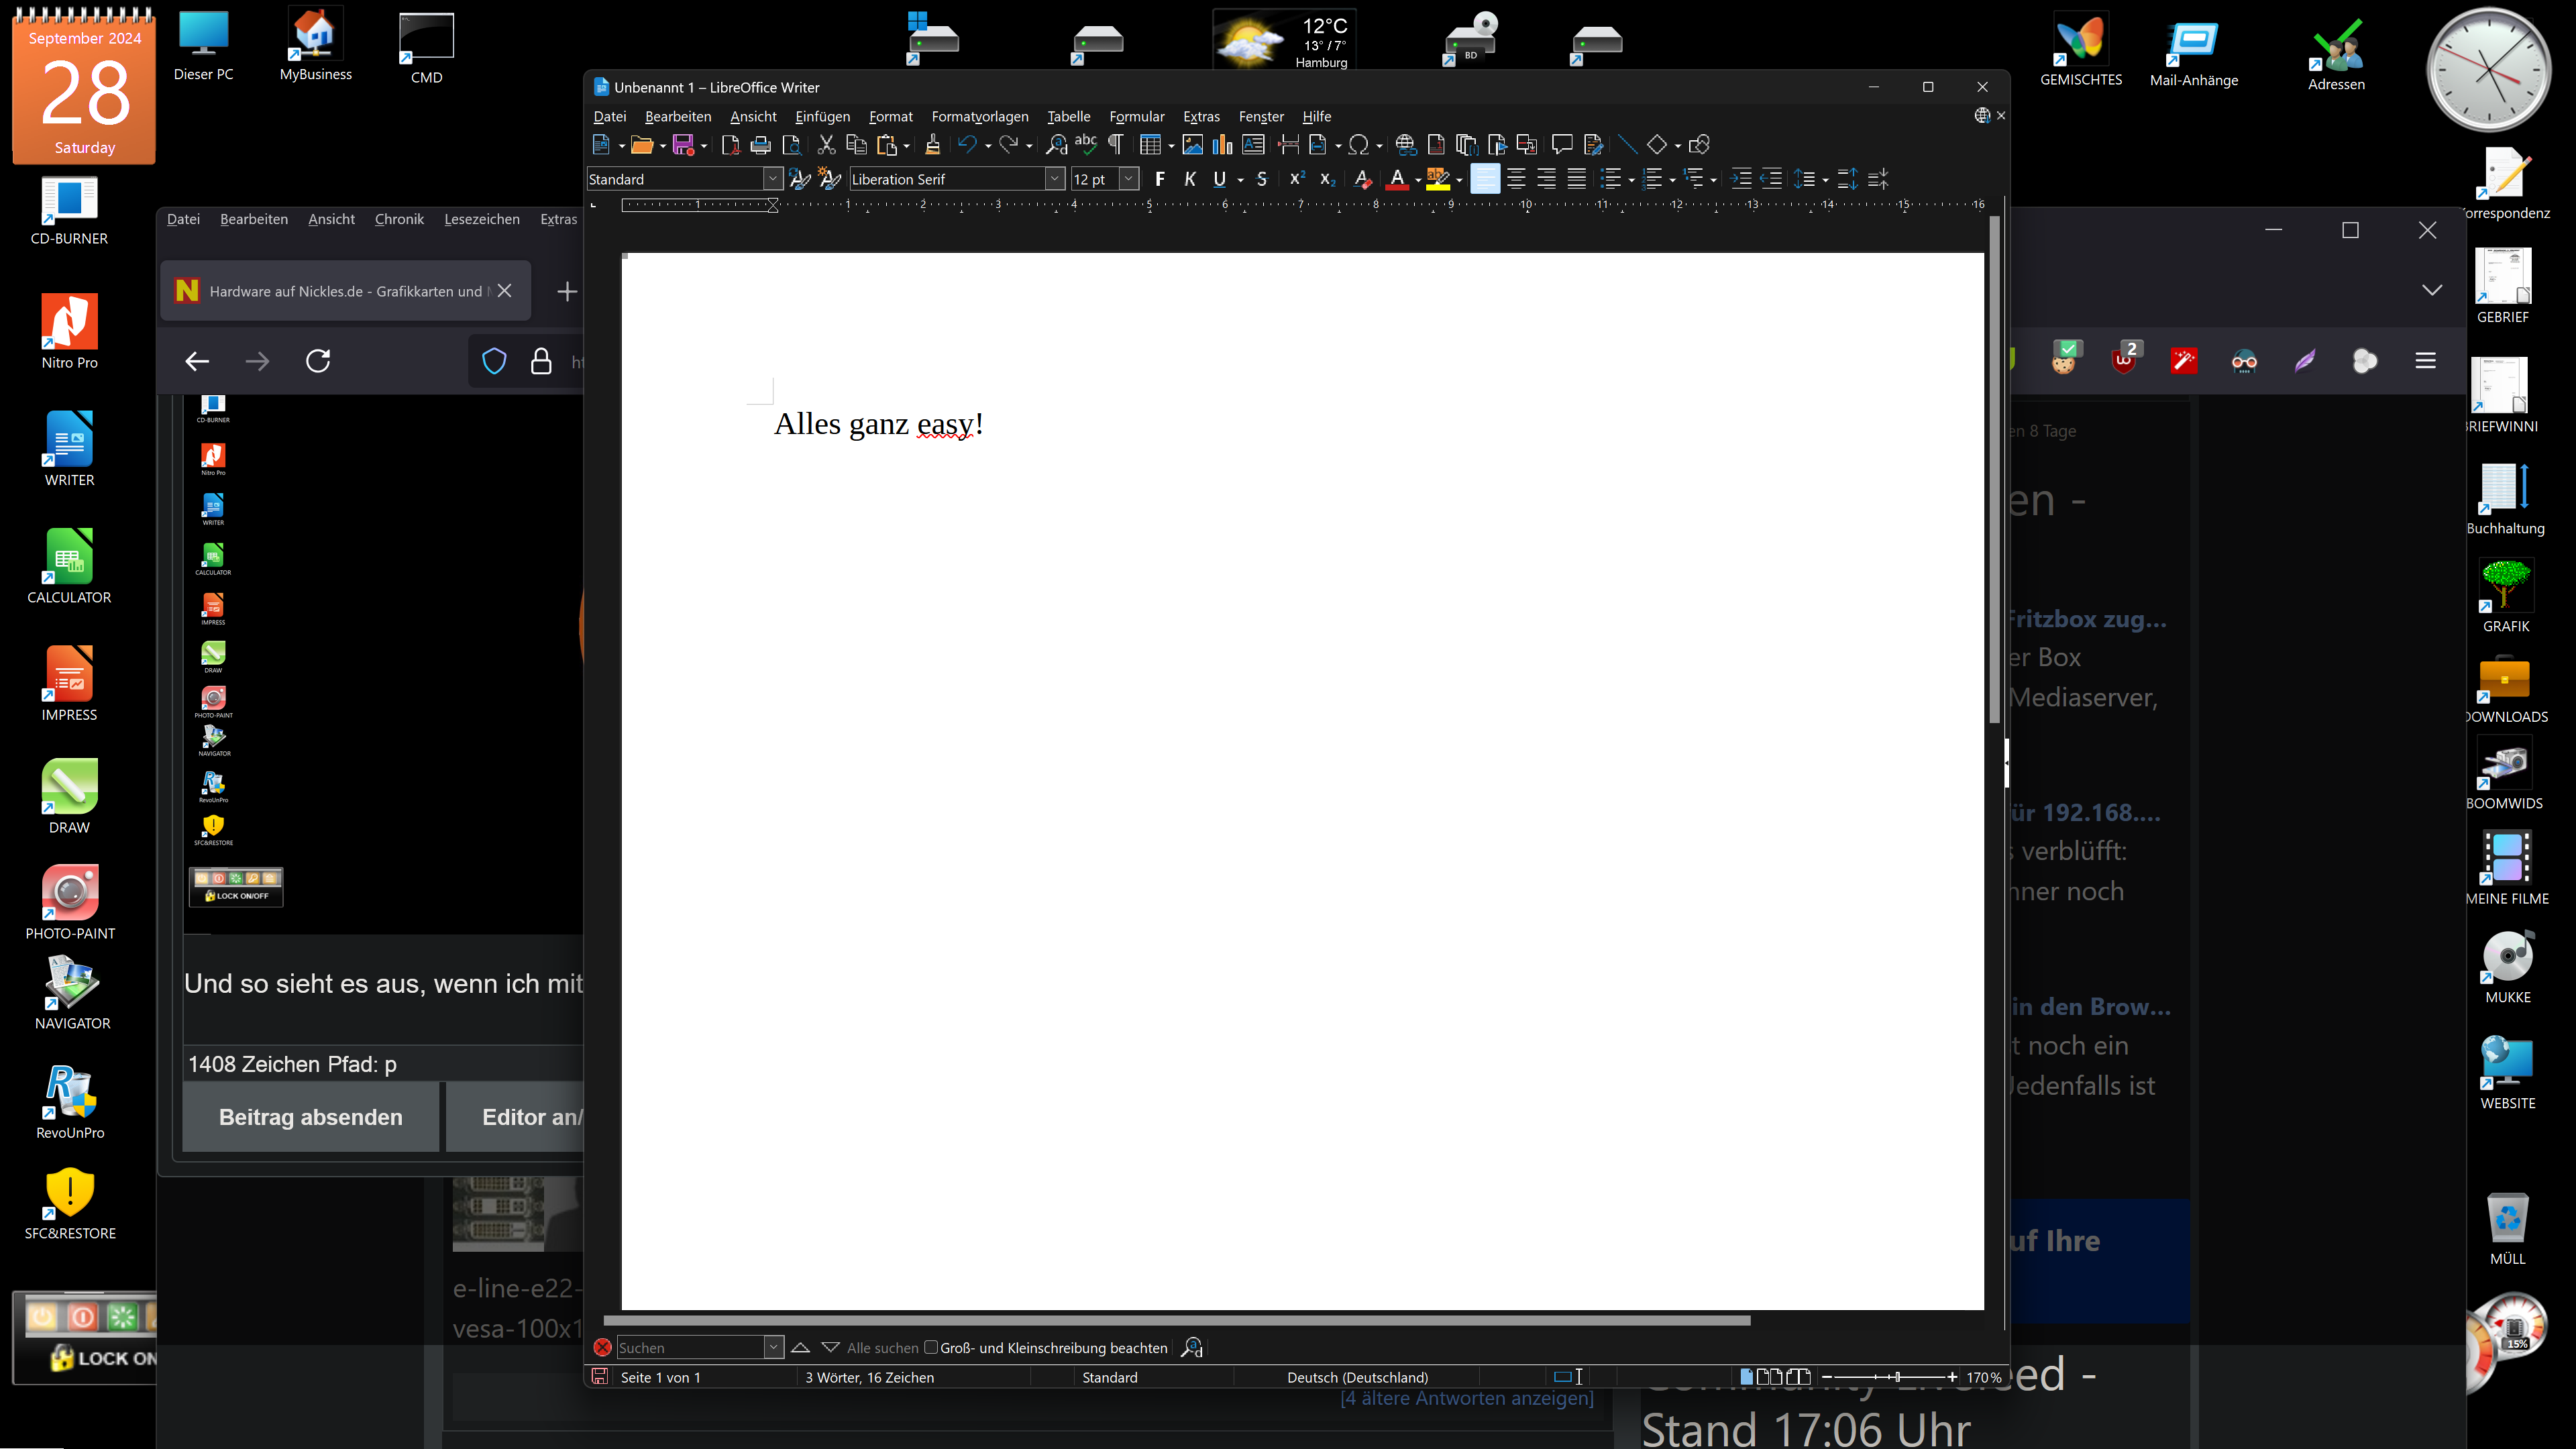Toggle Bold (F) formatting

tap(1160, 180)
